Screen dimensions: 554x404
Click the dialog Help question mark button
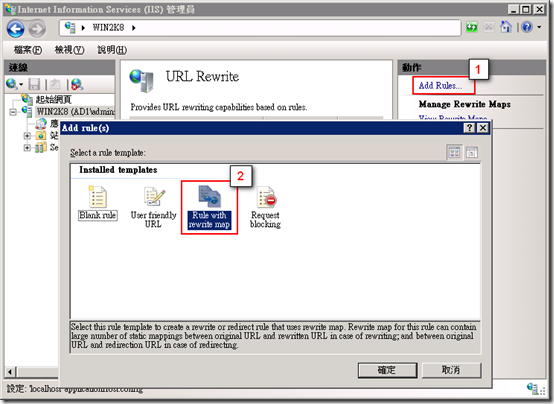pos(469,128)
